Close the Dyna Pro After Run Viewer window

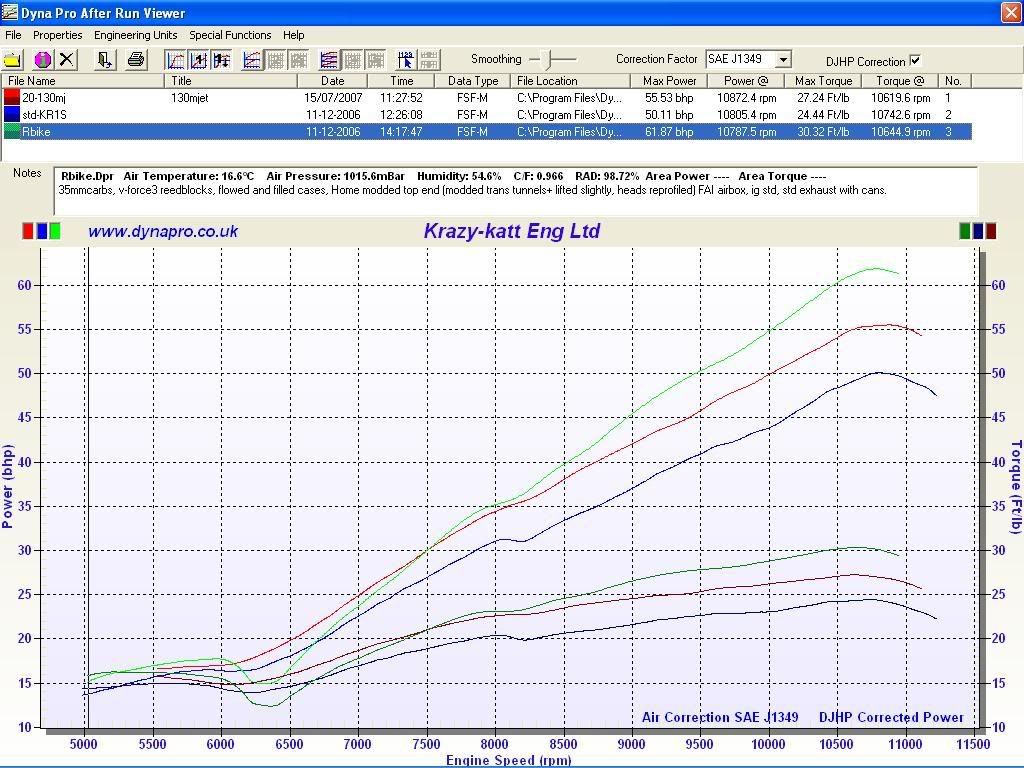(x=1011, y=12)
